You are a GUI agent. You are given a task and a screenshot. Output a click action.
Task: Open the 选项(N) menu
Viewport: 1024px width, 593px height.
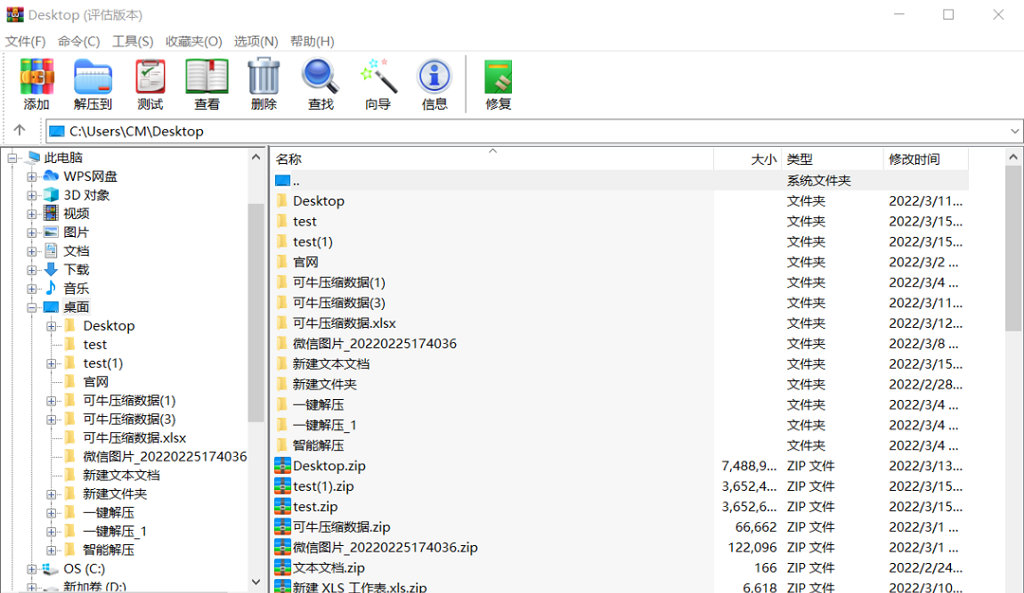tap(256, 41)
